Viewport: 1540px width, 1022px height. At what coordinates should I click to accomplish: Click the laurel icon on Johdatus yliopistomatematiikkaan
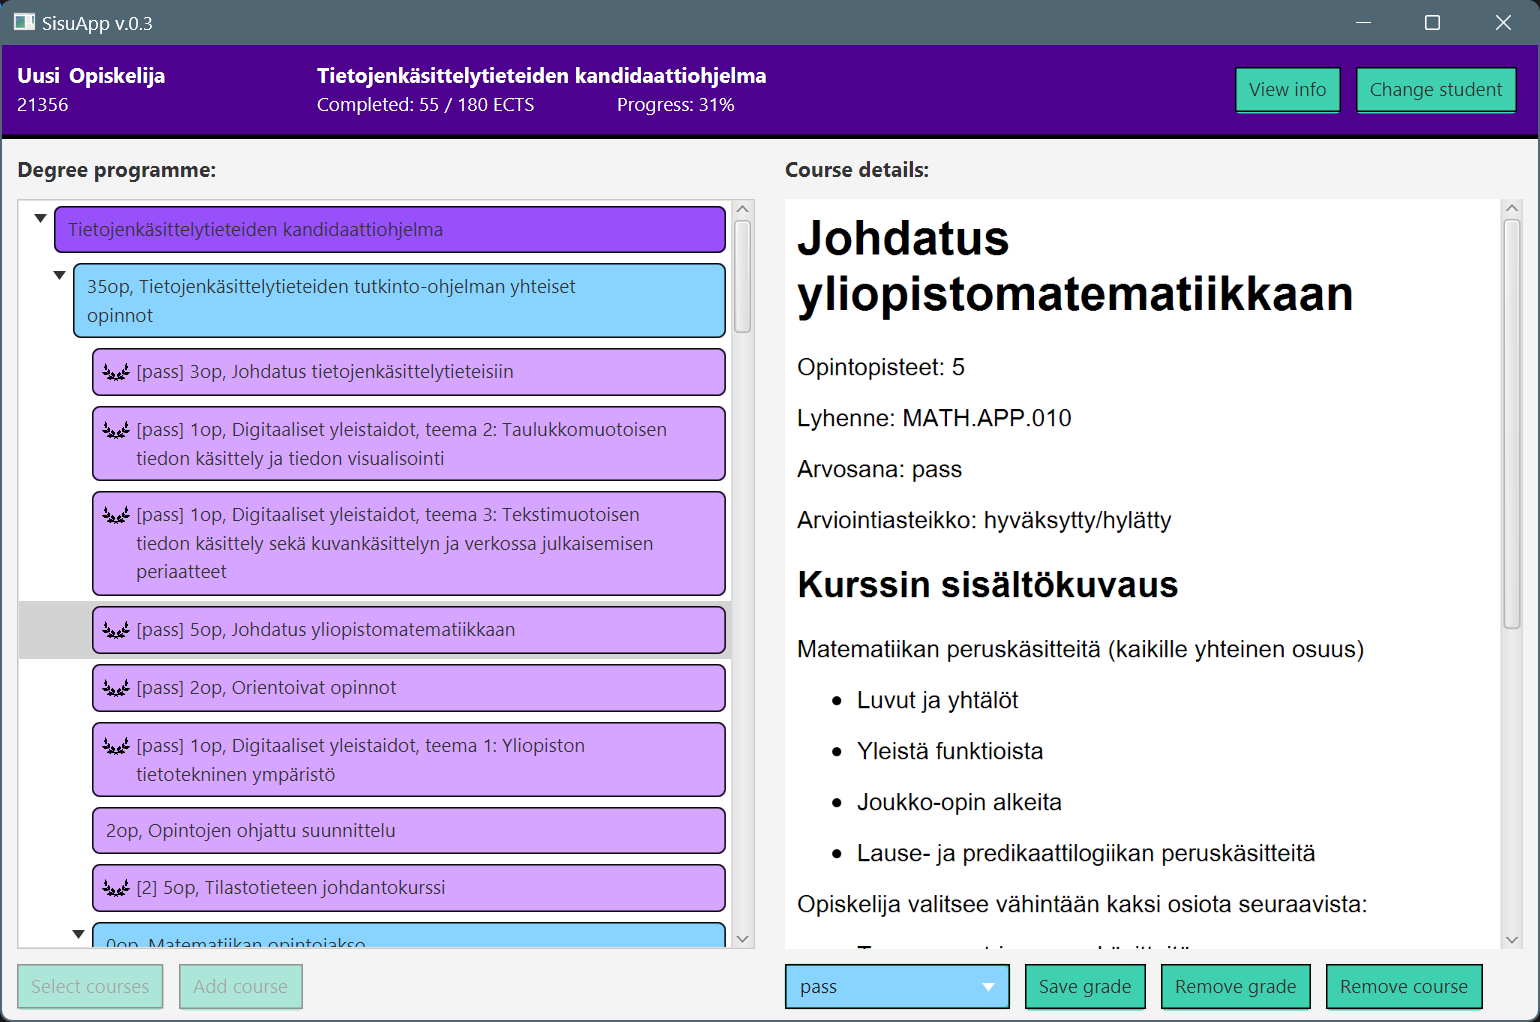tap(115, 629)
